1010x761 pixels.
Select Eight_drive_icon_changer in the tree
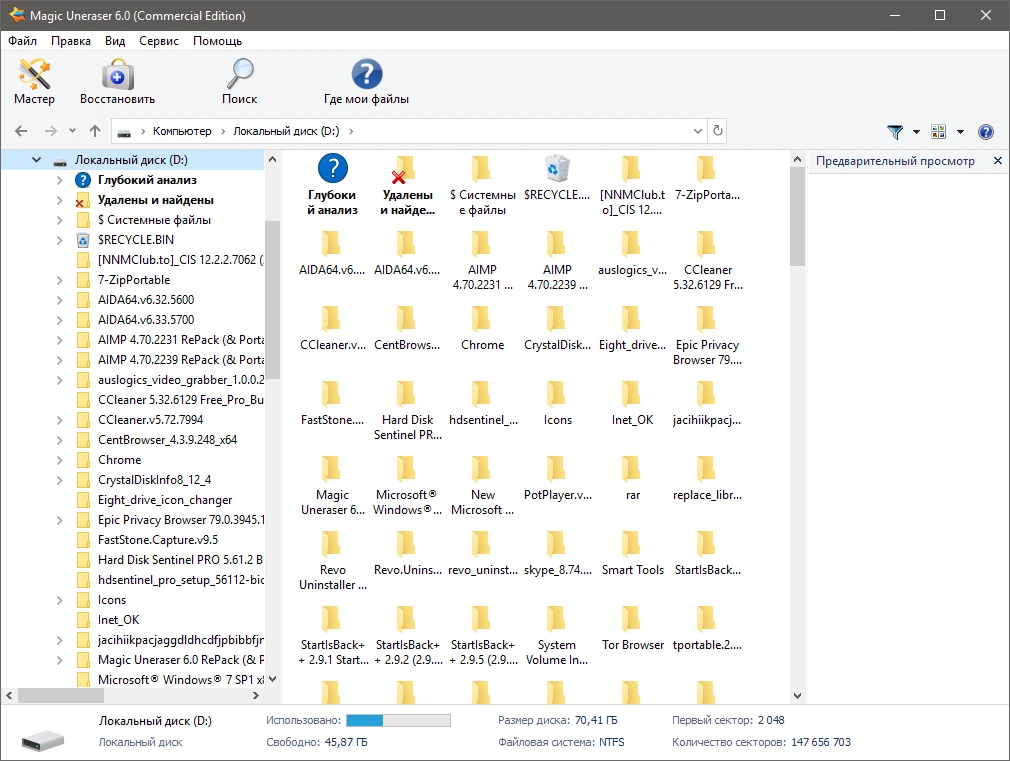[x=165, y=500]
